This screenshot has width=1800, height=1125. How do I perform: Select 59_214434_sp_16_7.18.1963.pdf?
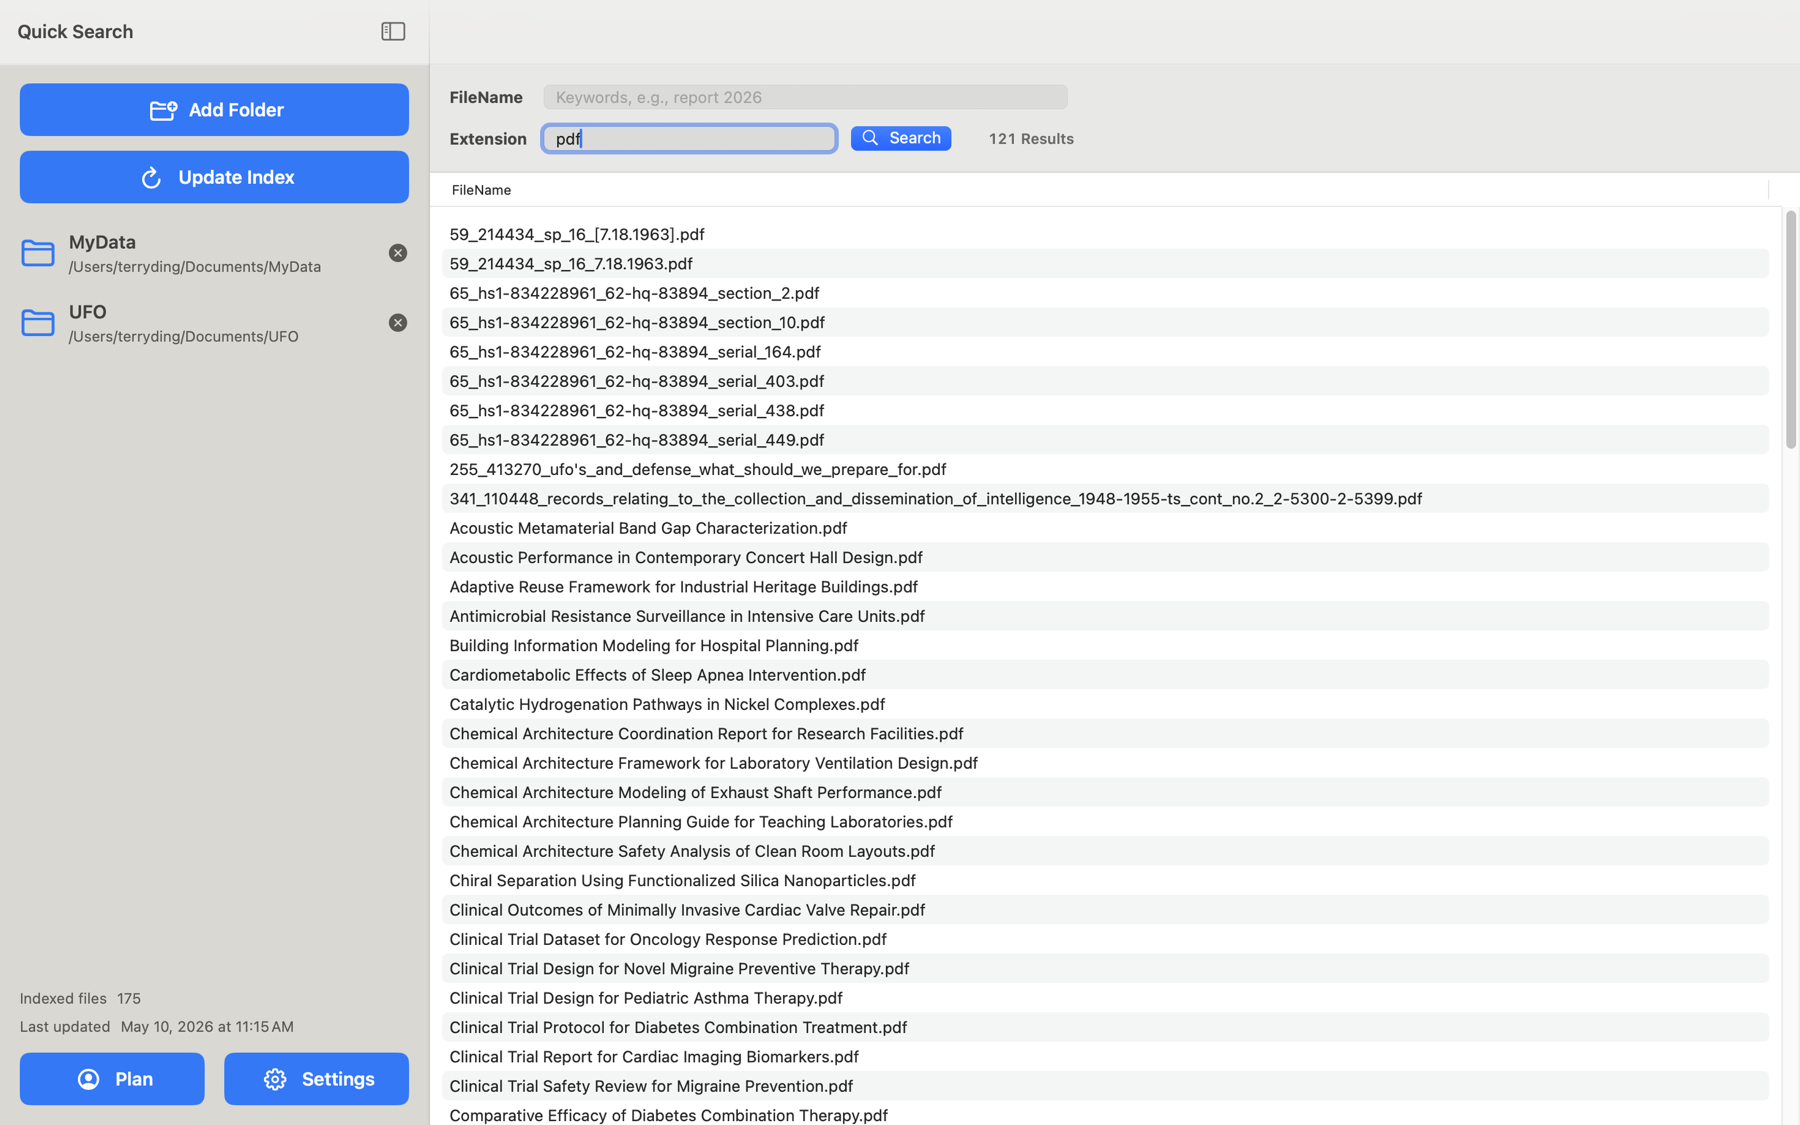(x=1105, y=264)
